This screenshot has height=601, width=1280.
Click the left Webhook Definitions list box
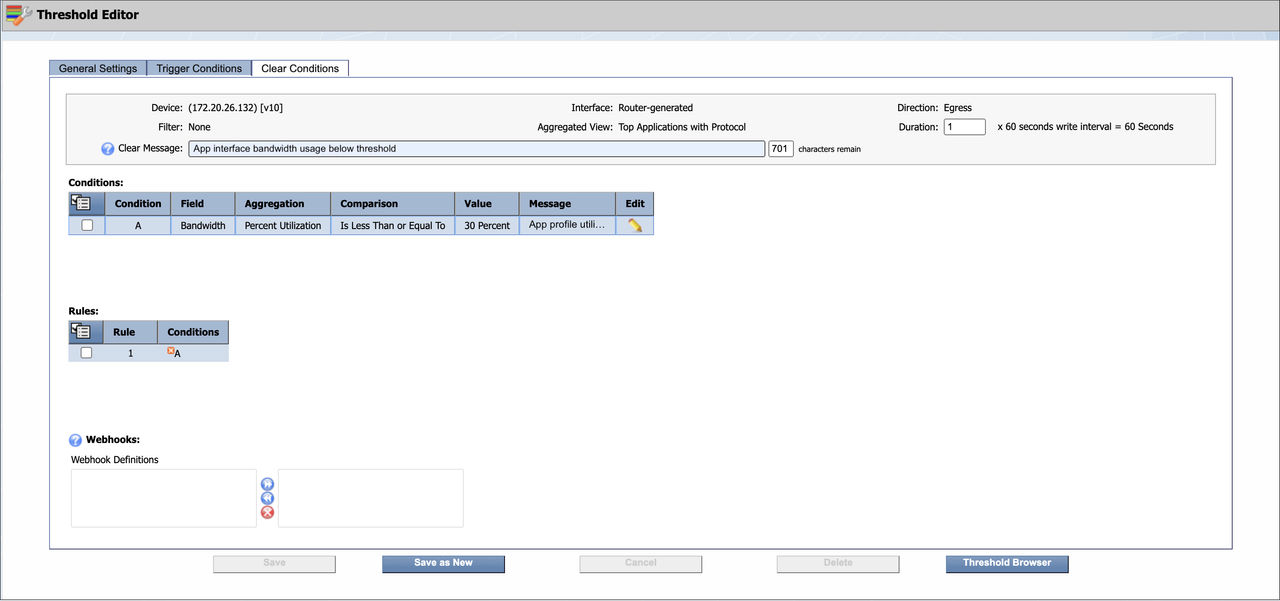point(163,498)
